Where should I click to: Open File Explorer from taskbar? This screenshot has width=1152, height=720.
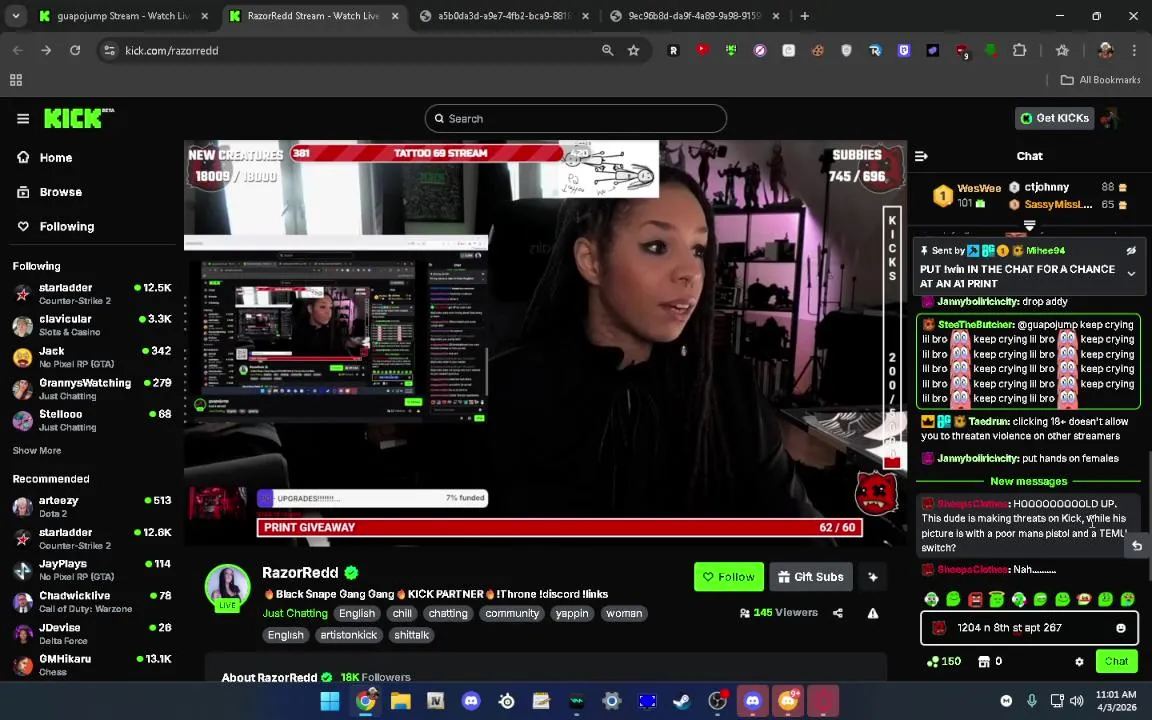tap(400, 701)
